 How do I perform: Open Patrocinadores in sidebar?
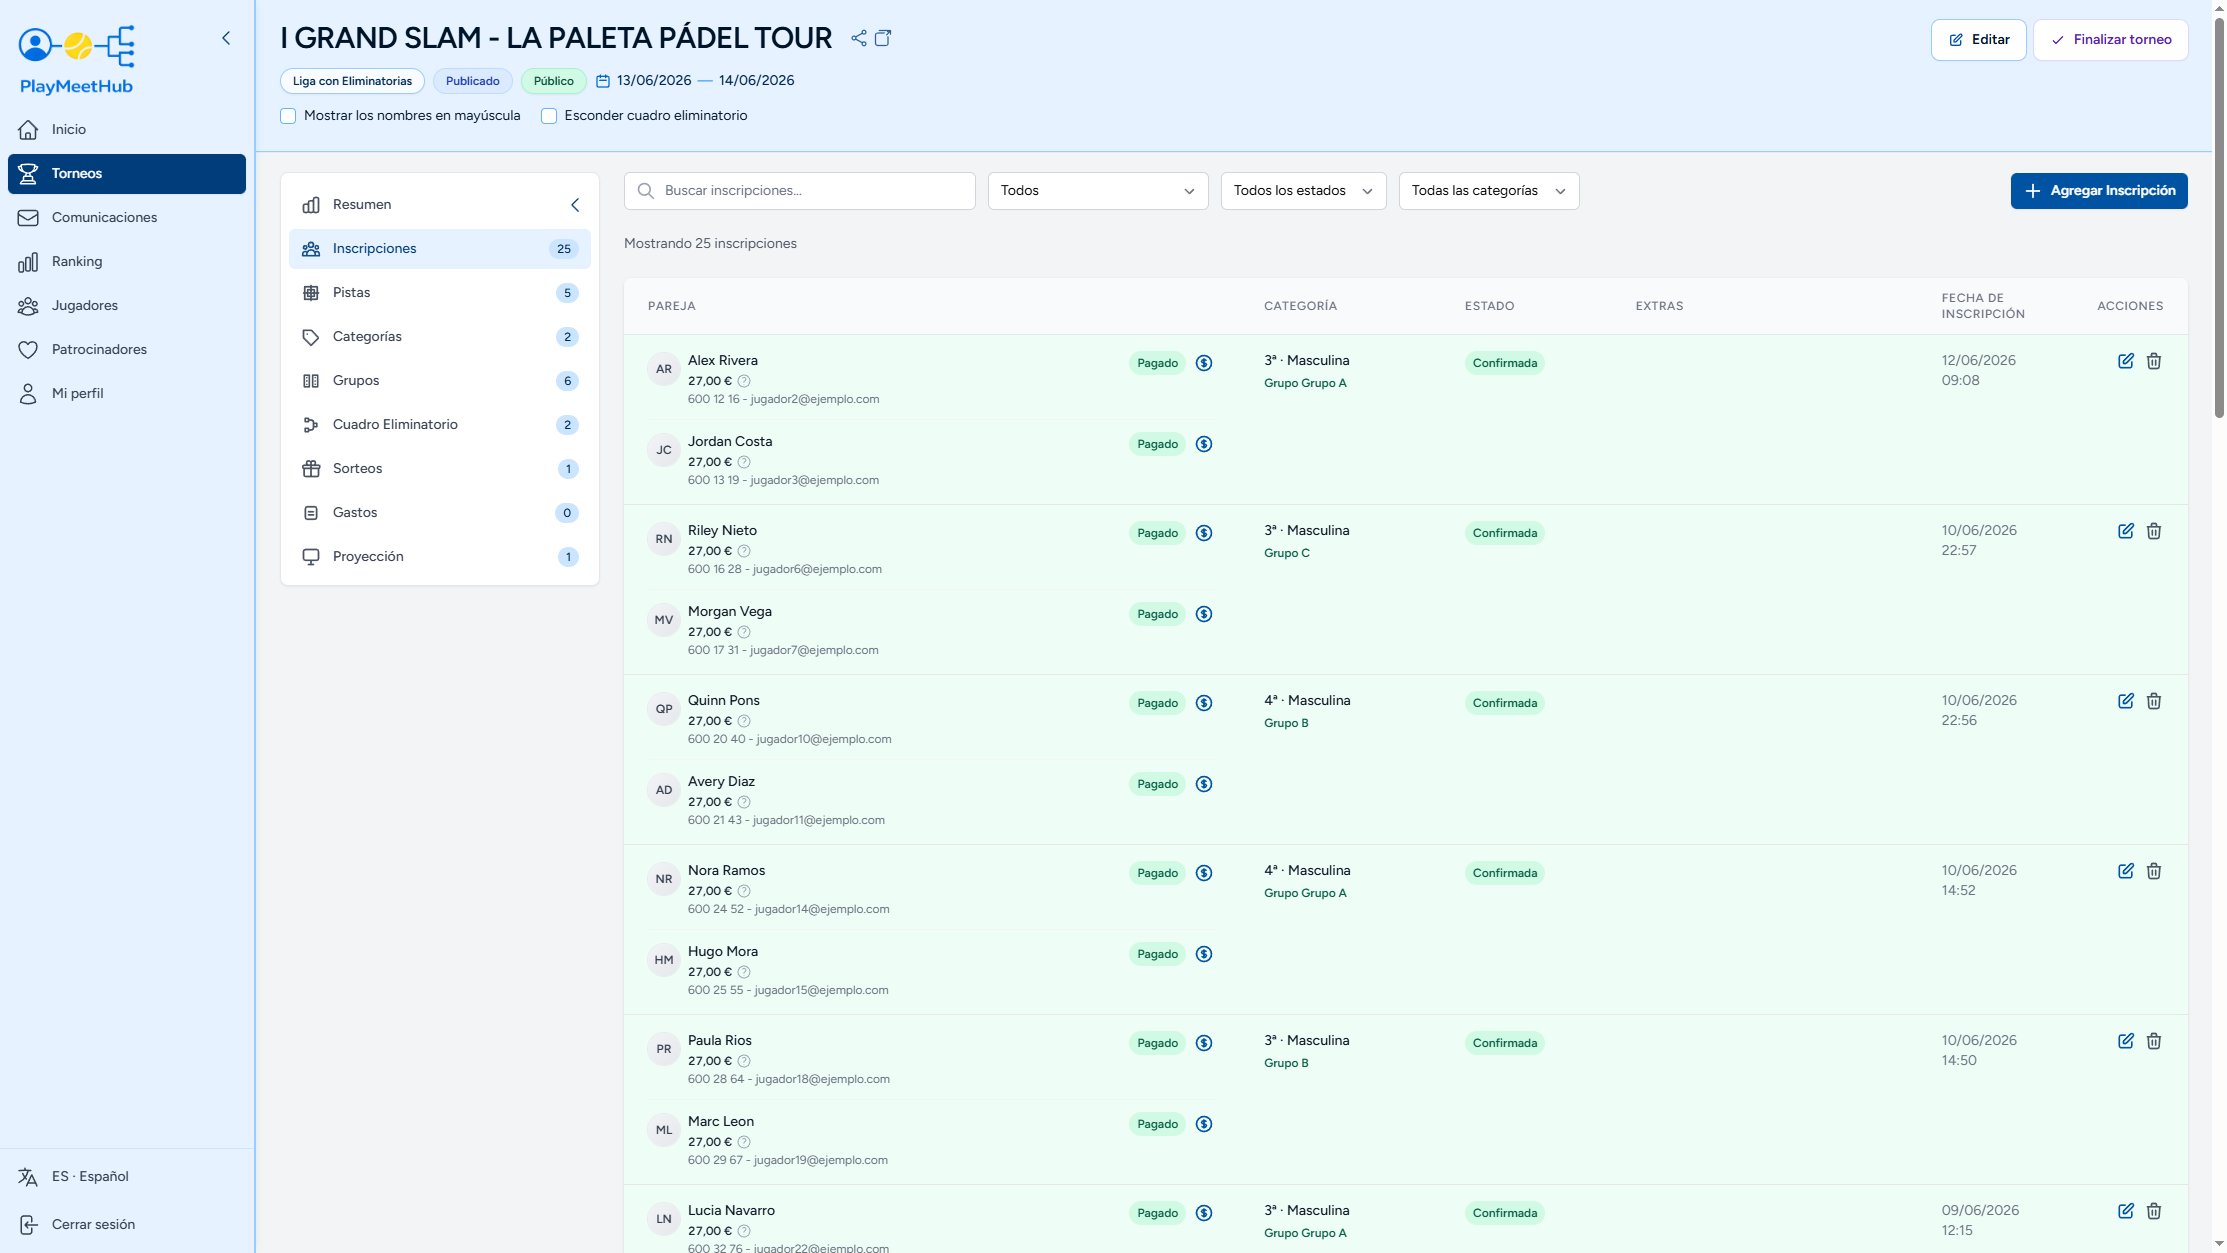tap(127, 350)
